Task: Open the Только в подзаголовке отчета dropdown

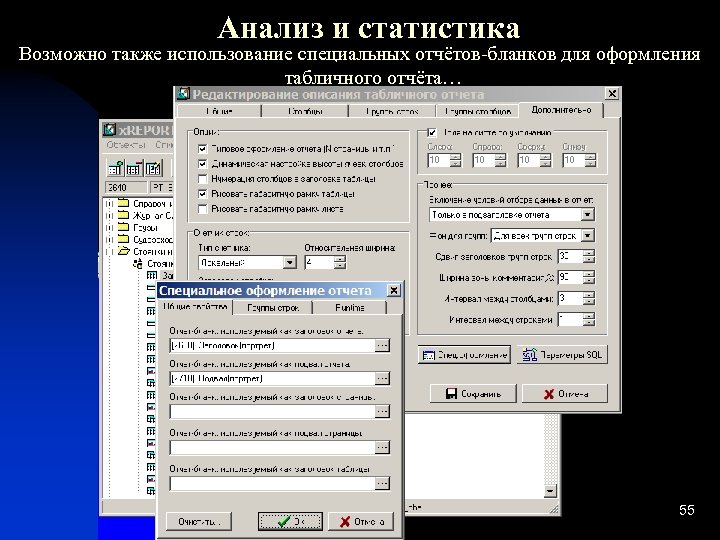Action: pos(587,214)
